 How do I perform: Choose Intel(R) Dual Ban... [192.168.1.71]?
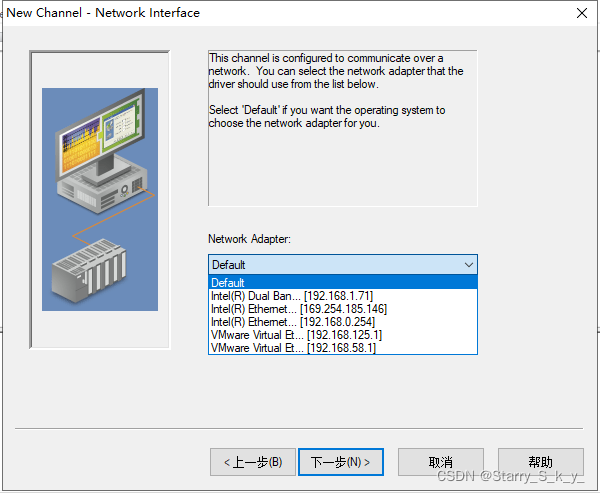click(343, 296)
